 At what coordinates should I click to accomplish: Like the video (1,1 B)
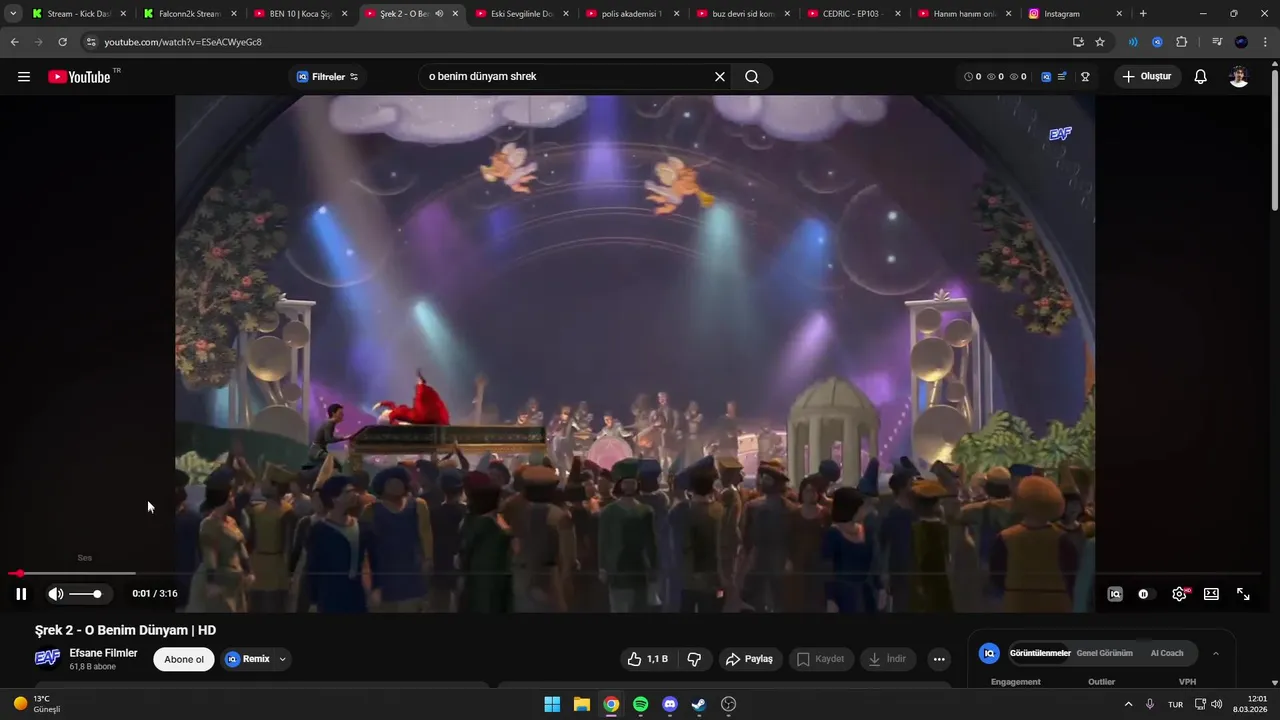647,659
